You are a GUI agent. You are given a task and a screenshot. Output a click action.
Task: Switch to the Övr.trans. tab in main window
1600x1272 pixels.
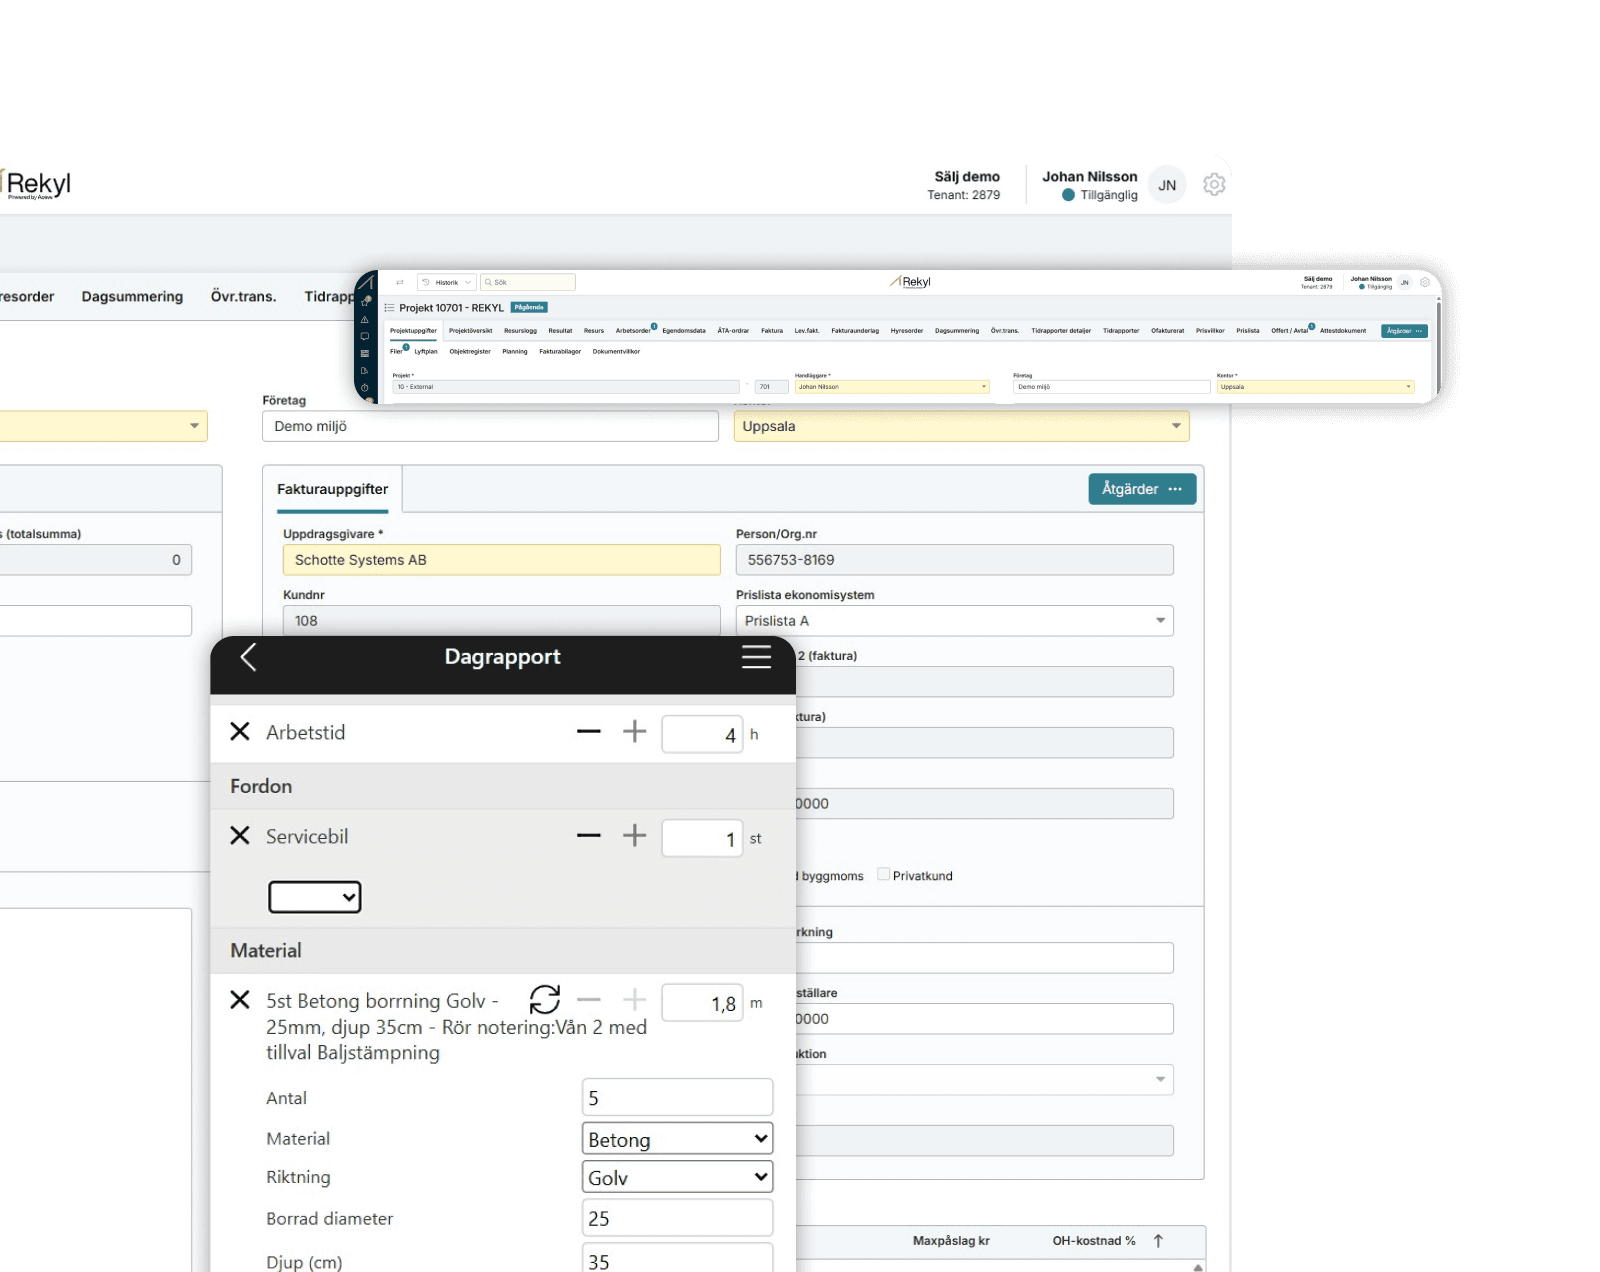[243, 297]
